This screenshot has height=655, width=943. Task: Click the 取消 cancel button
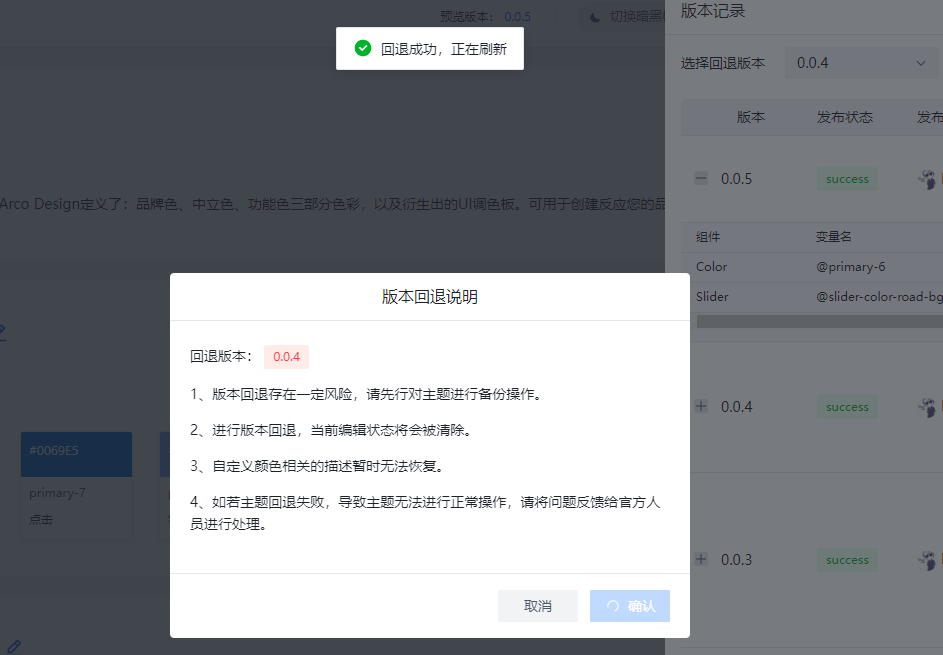(538, 606)
